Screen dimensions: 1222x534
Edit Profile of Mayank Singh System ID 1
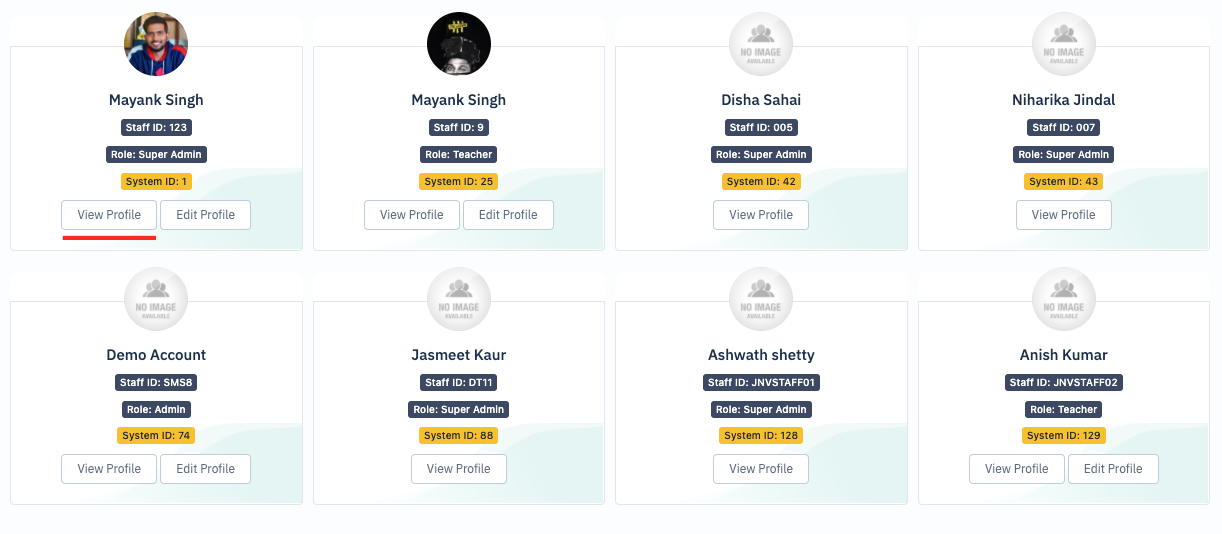pos(205,215)
